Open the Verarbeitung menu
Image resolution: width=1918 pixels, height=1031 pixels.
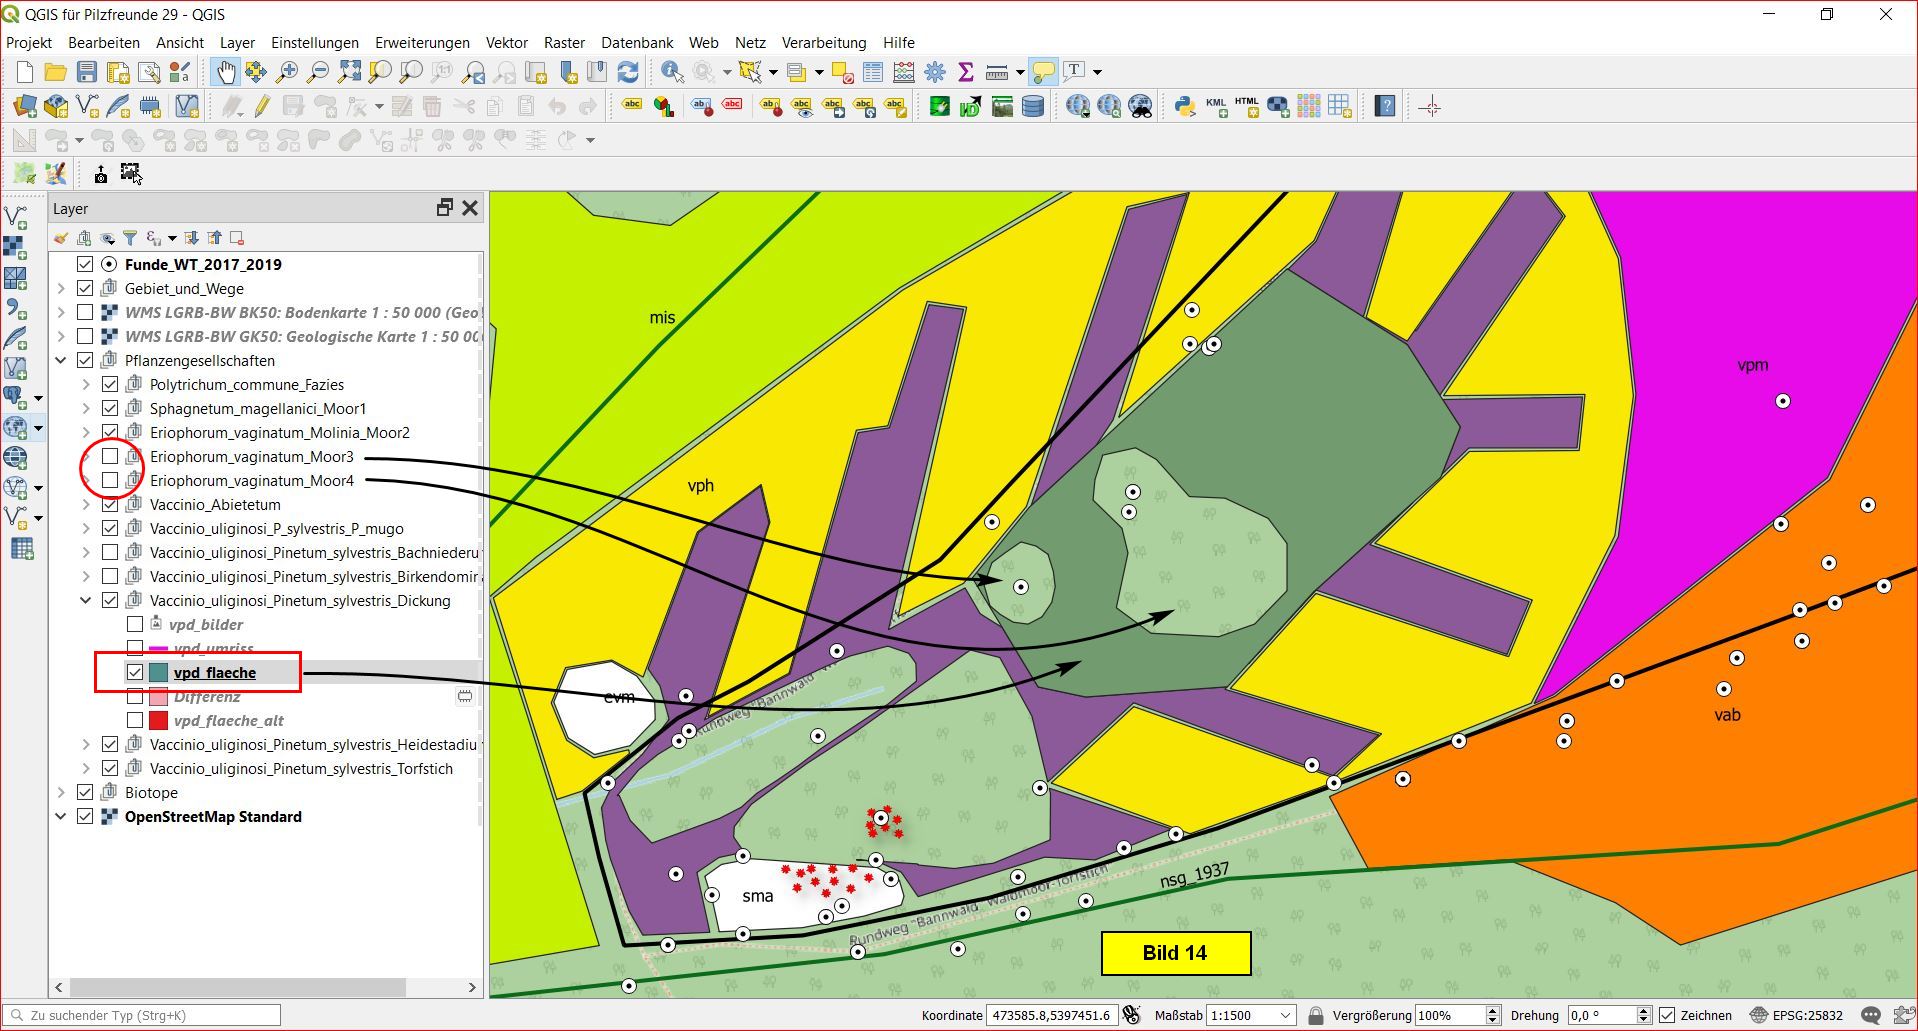pyautogui.click(x=823, y=43)
